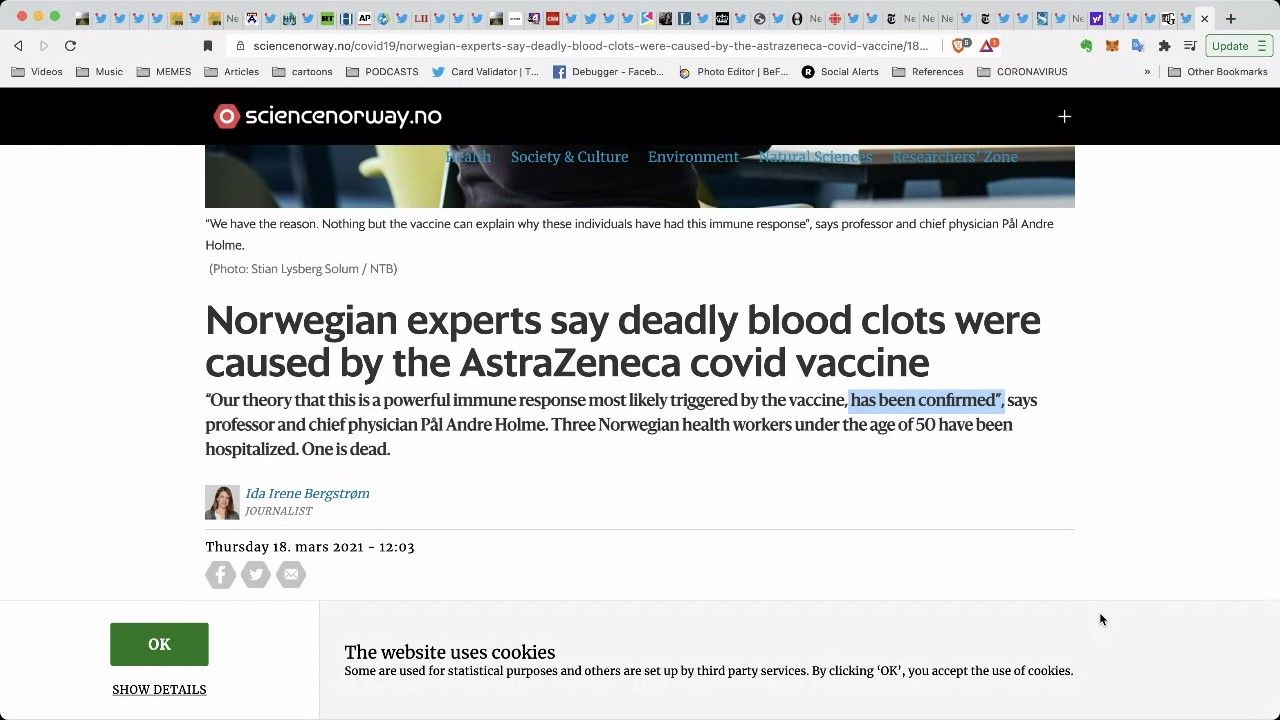Open the CORONAVIRUS bookmarks folder
1280x720 pixels.
[1022, 72]
